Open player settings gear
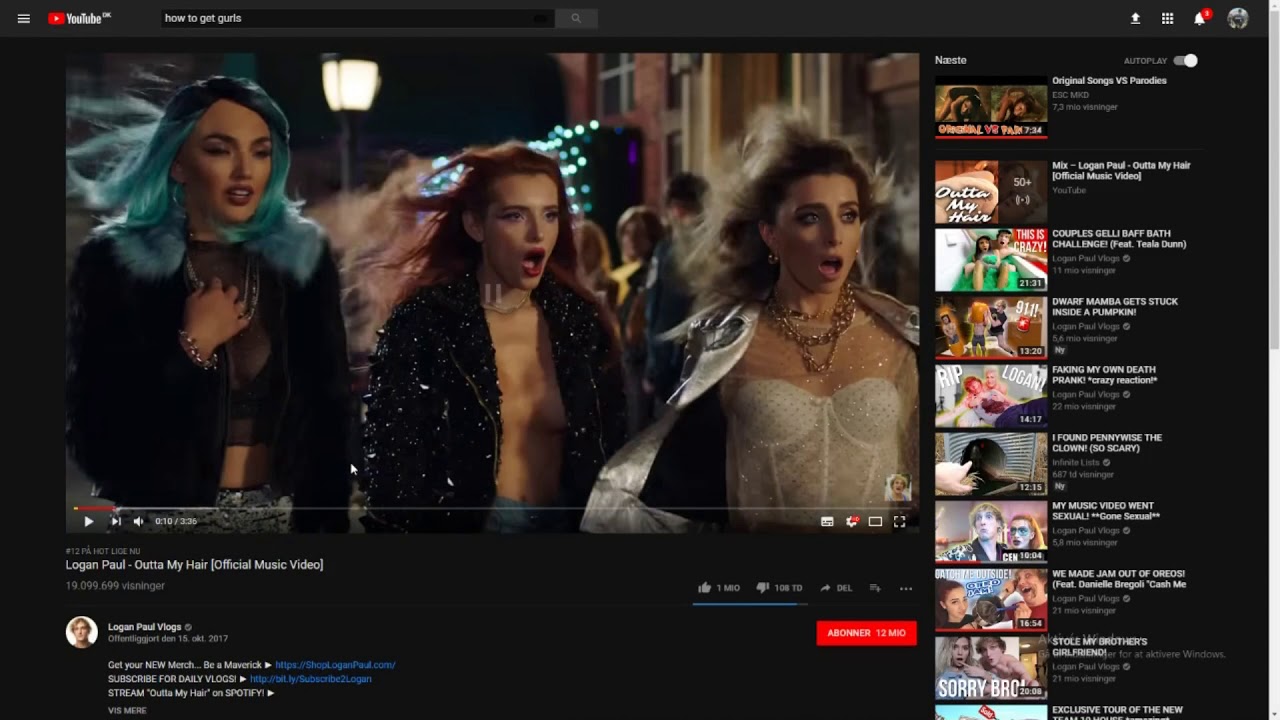Image resolution: width=1280 pixels, height=720 pixels. tap(852, 521)
